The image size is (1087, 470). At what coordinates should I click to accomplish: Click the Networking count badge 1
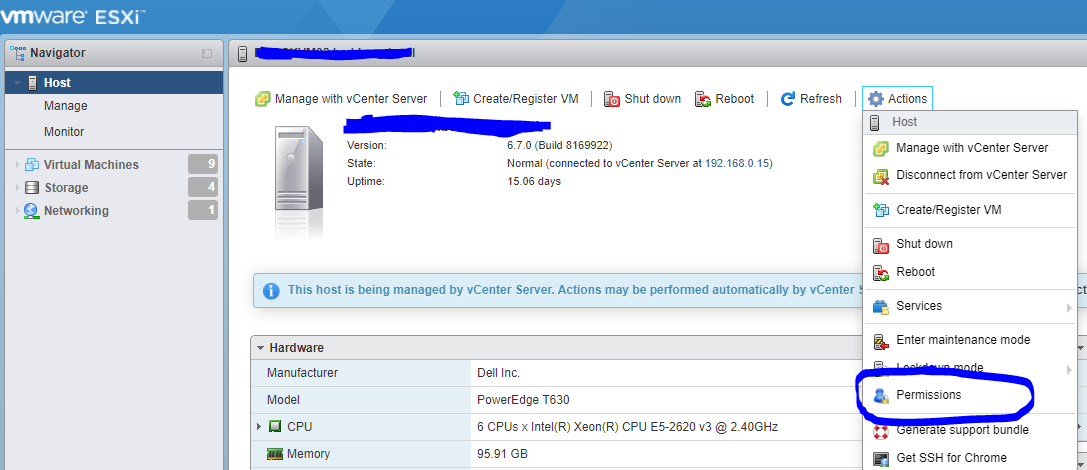[x=203, y=210]
